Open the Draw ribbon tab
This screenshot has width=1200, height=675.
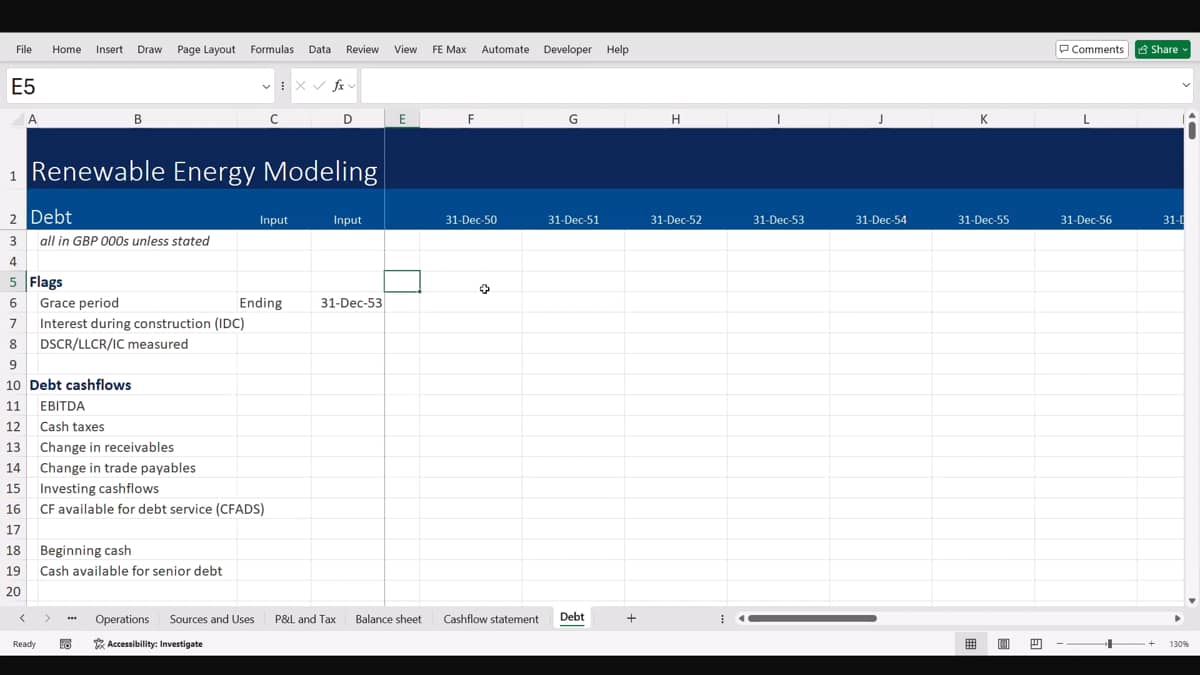(150, 49)
